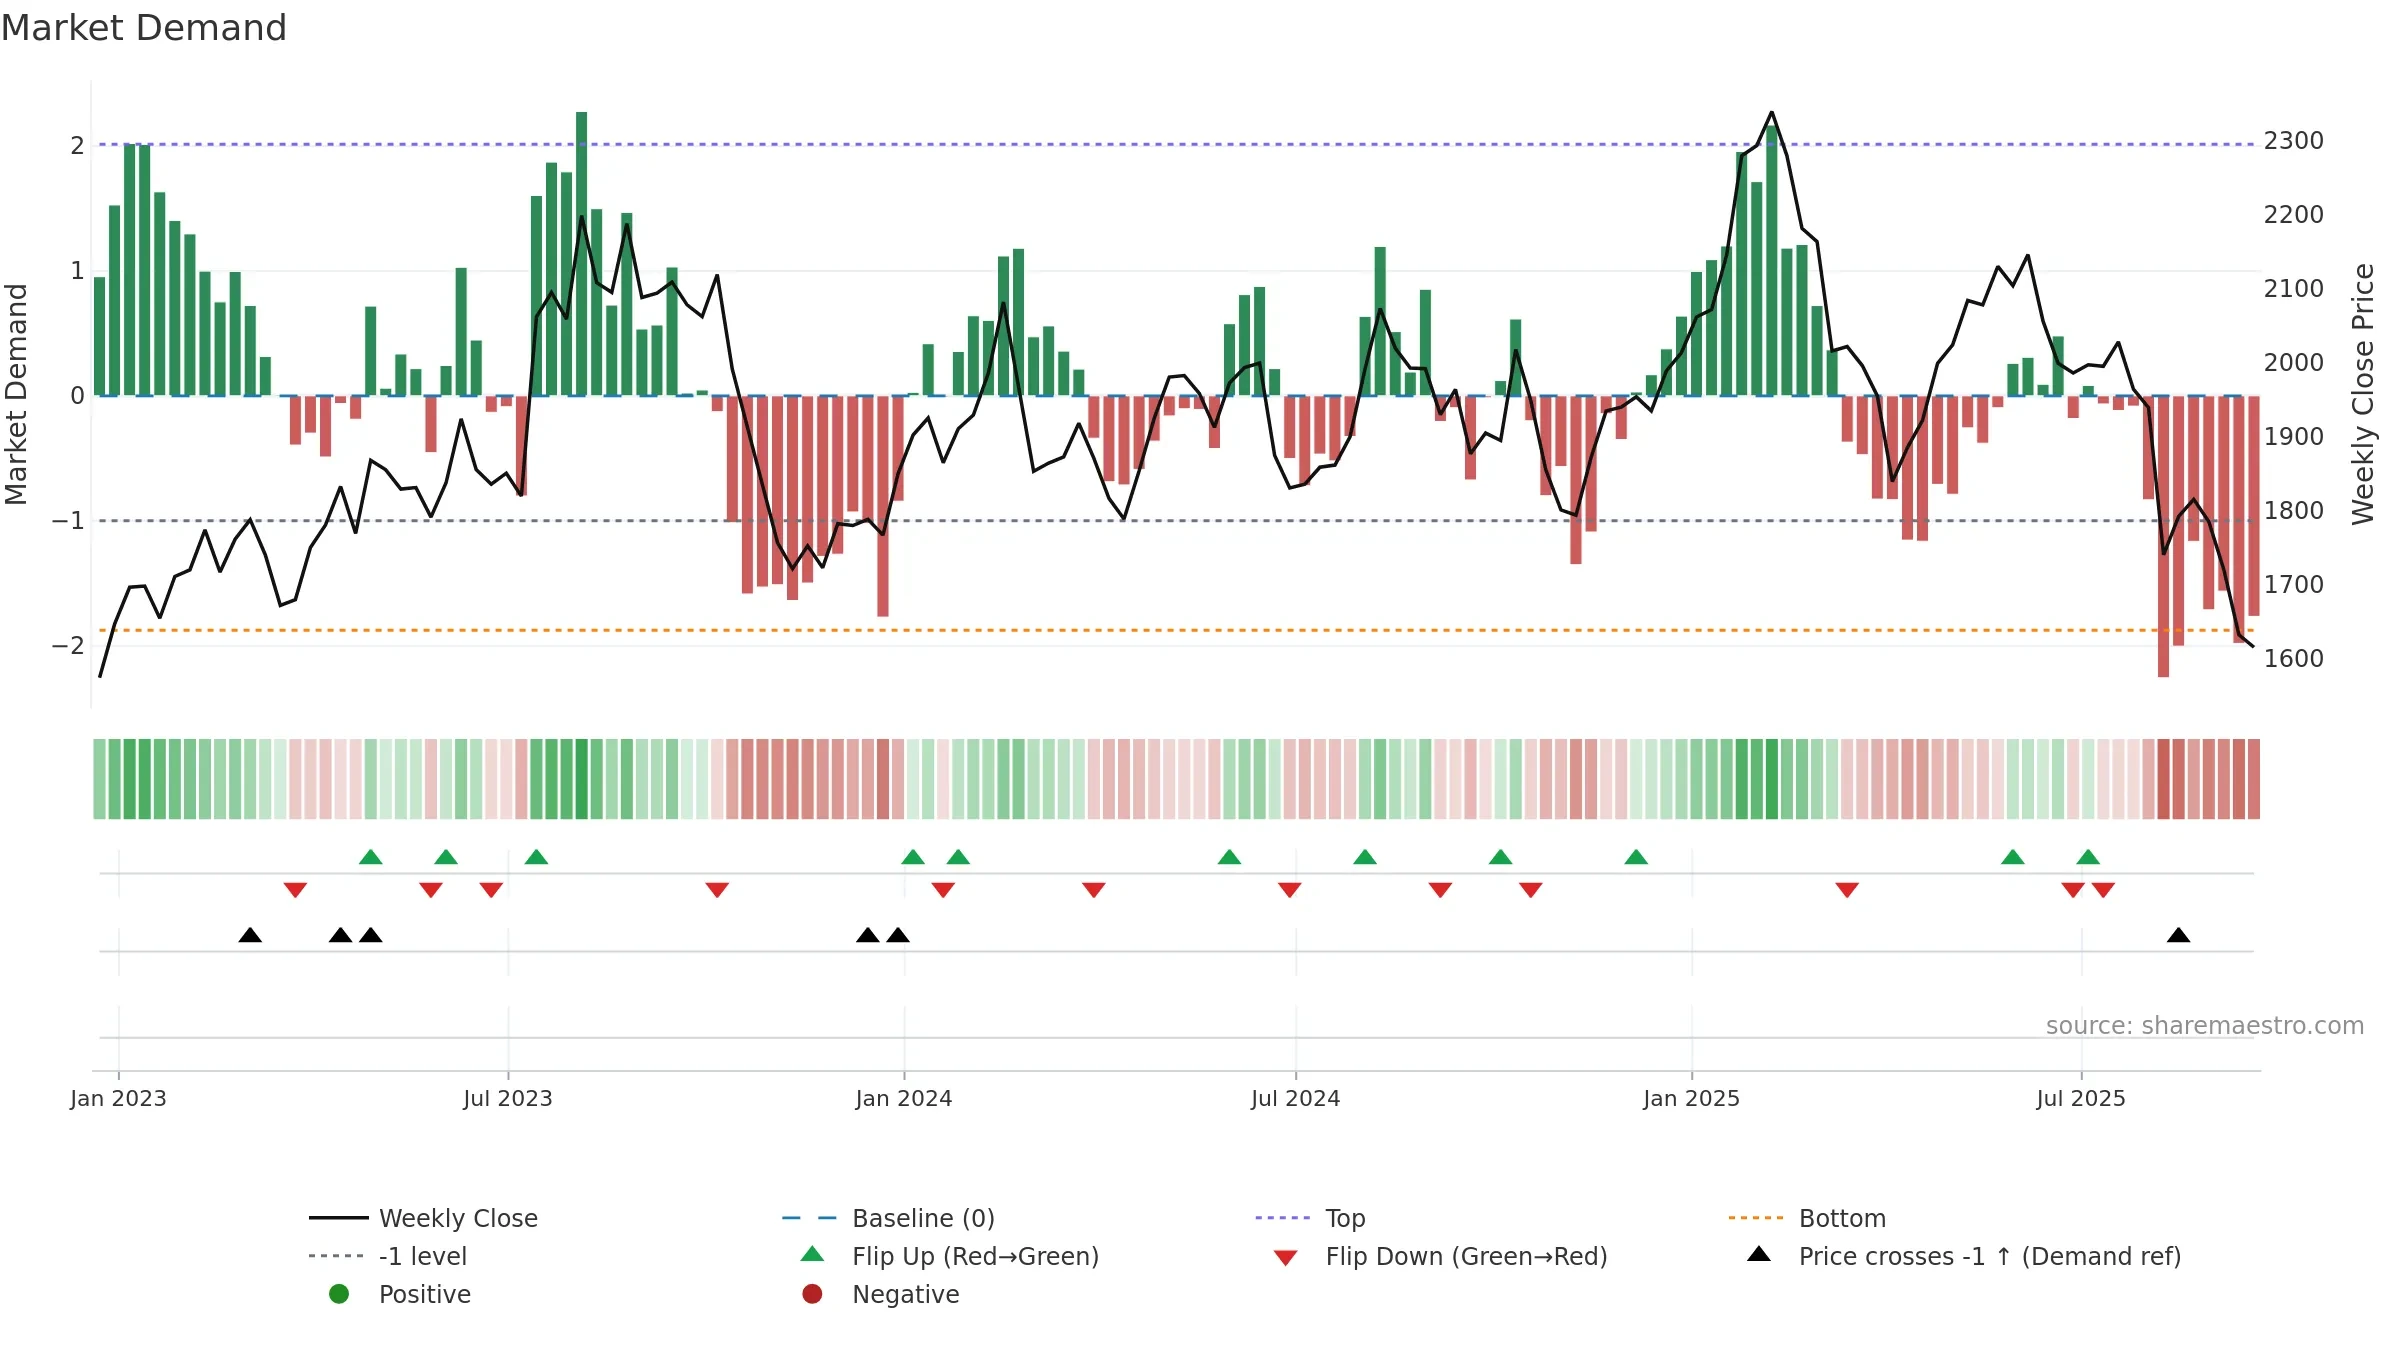
Task: Toggle the -1 level legend entry
Action: (388, 1256)
